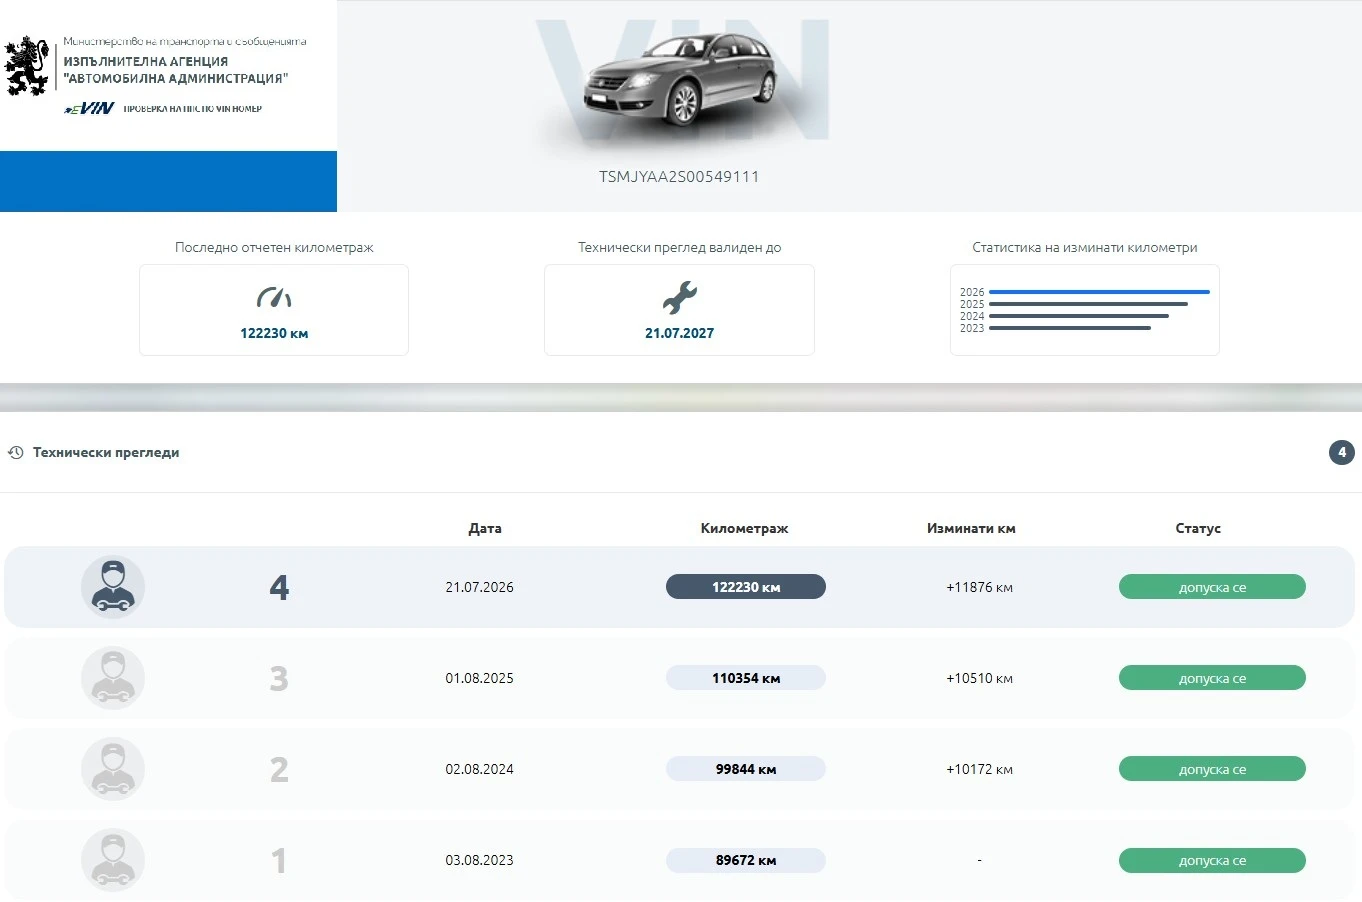Click the eVIN logo
This screenshot has height=902, width=1362.
(90, 108)
